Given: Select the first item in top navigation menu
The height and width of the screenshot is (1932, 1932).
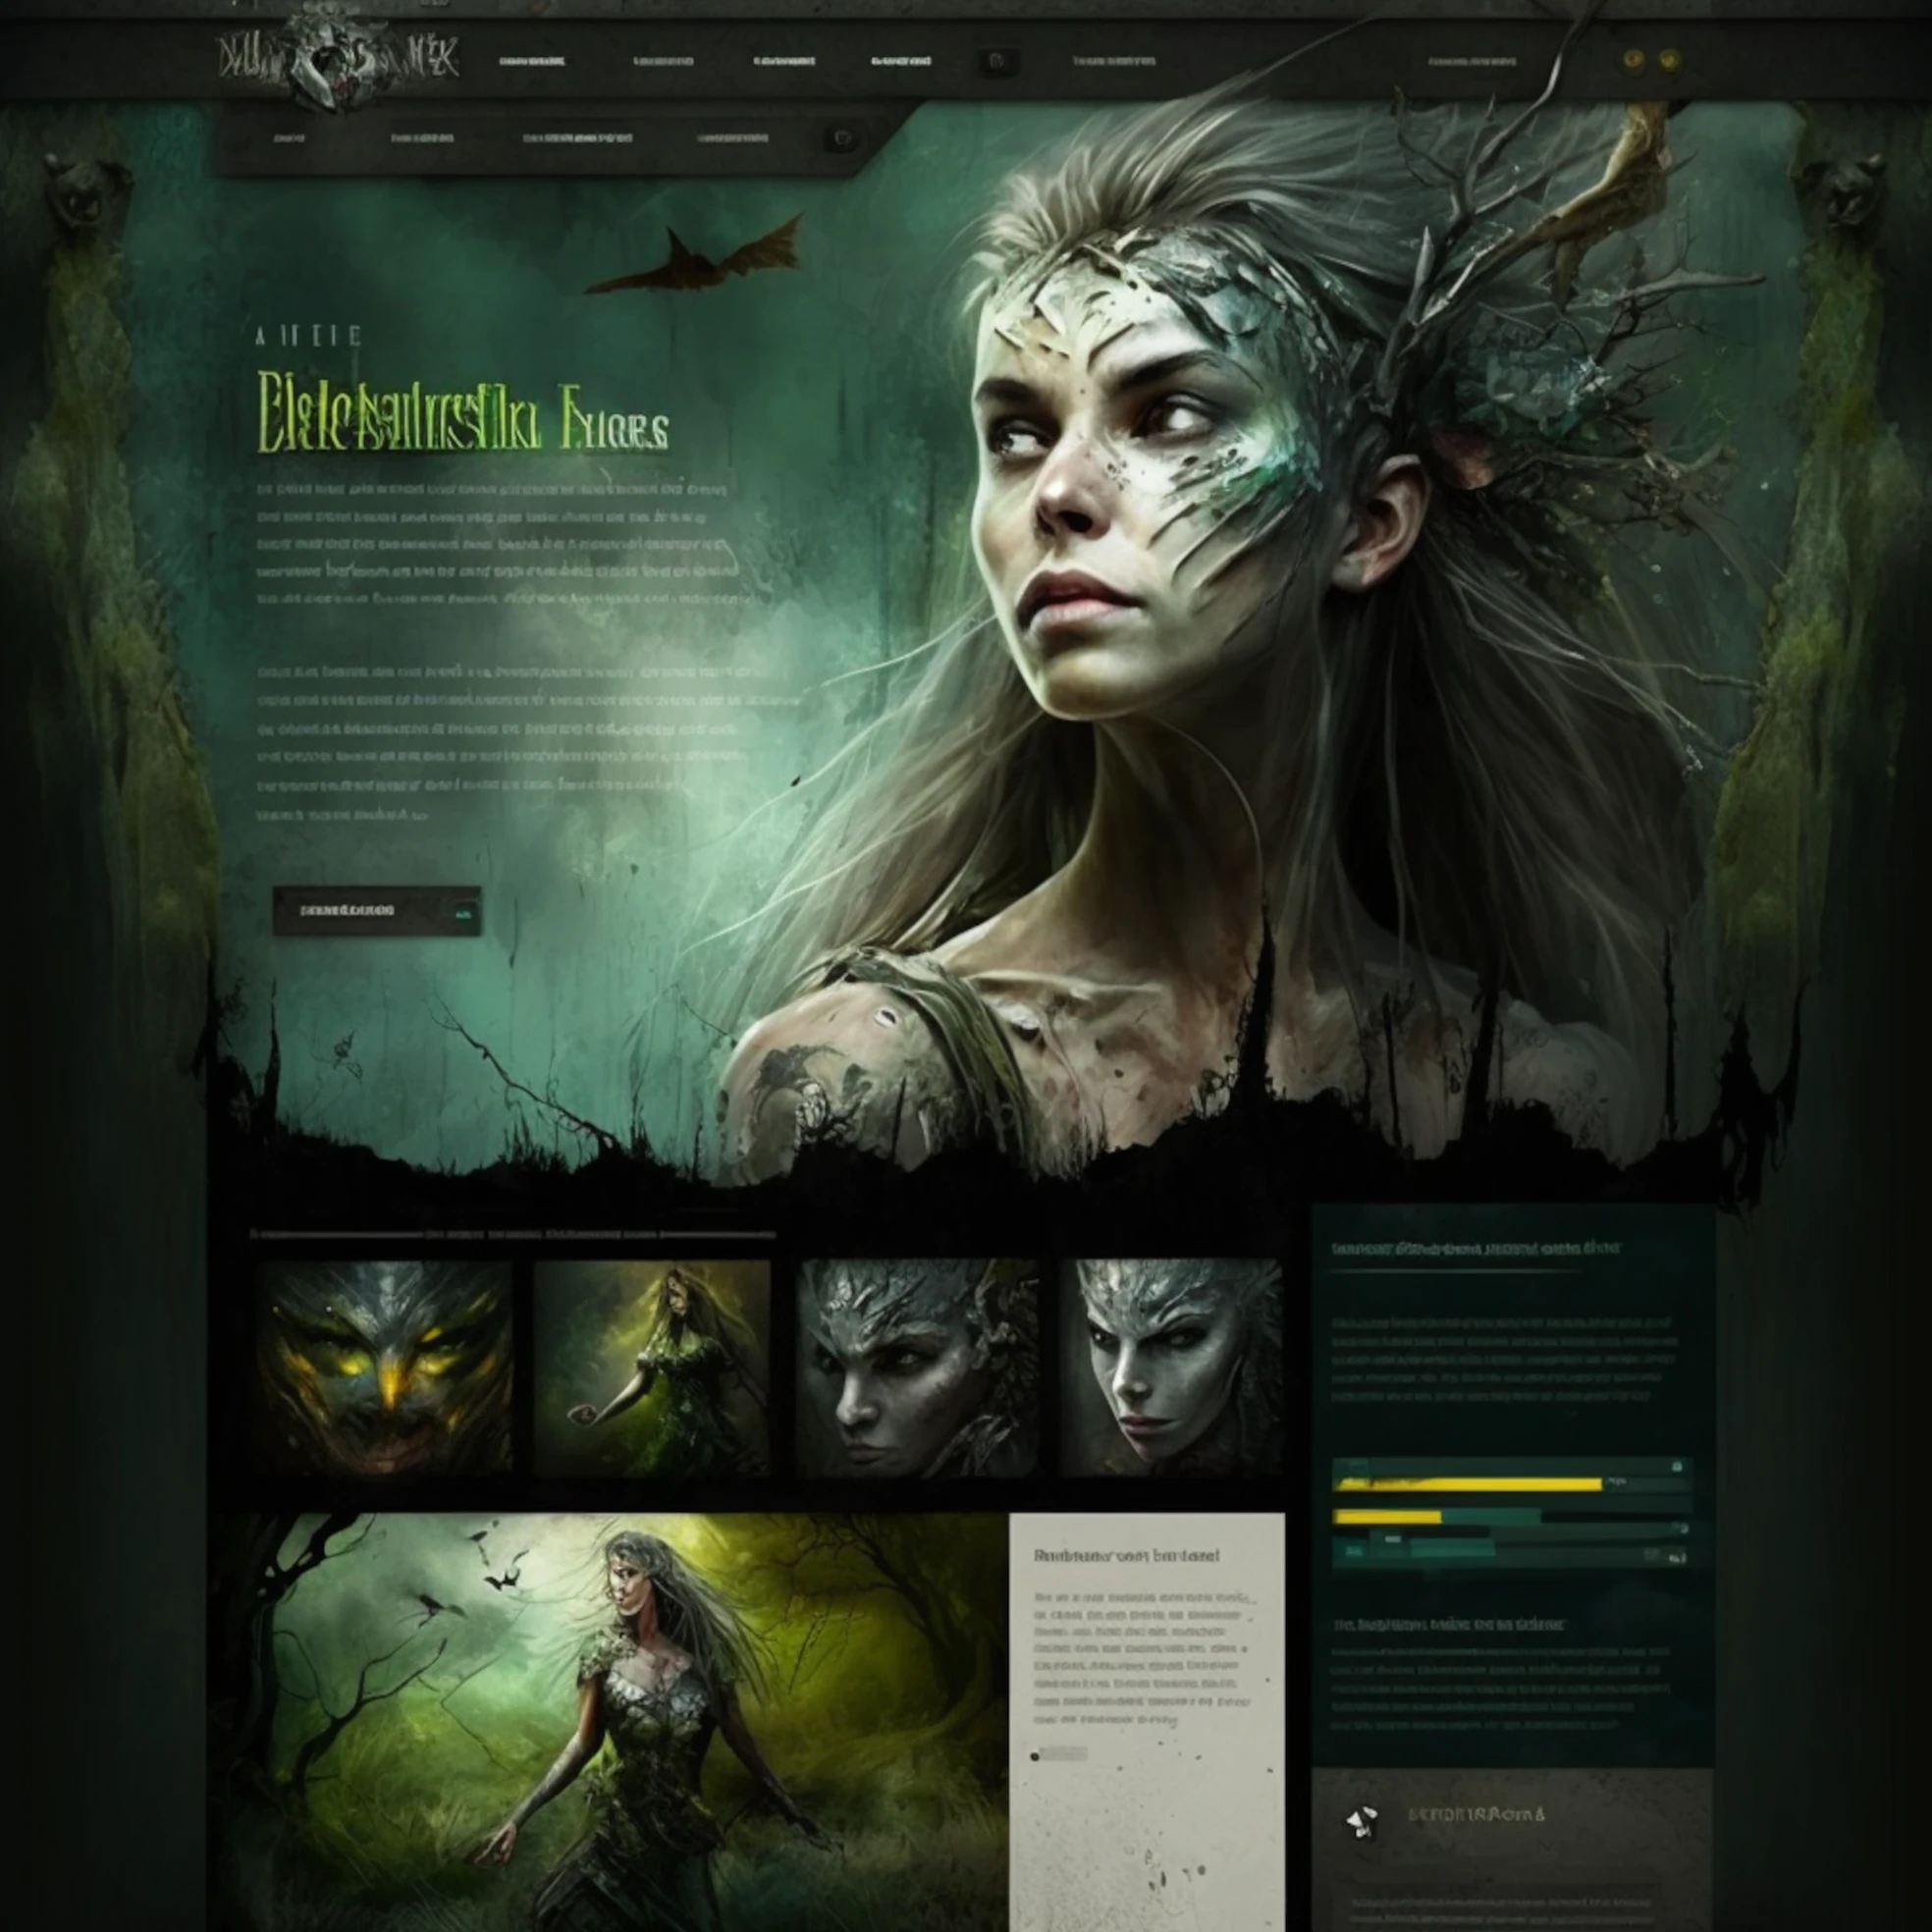Looking at the screenshot, I should click(x=531, y=61).
